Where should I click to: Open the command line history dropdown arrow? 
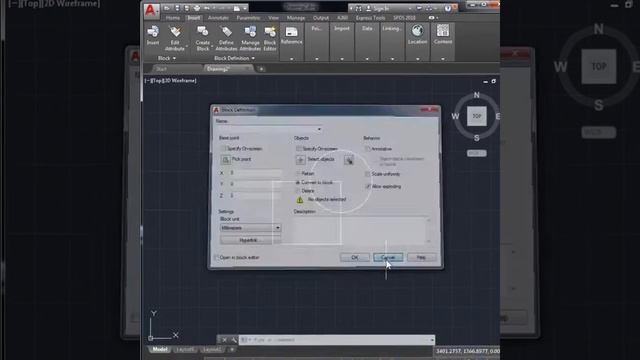click(431, 340)
